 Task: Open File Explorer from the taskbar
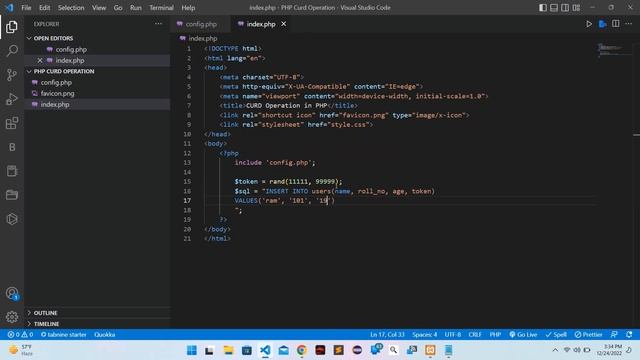(x=228, y=350)
